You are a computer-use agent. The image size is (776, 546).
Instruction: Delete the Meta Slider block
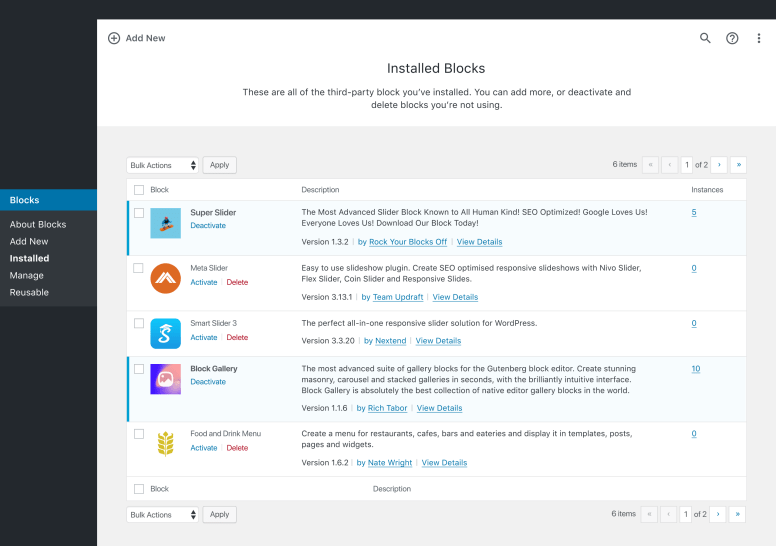tap(237, 282)
